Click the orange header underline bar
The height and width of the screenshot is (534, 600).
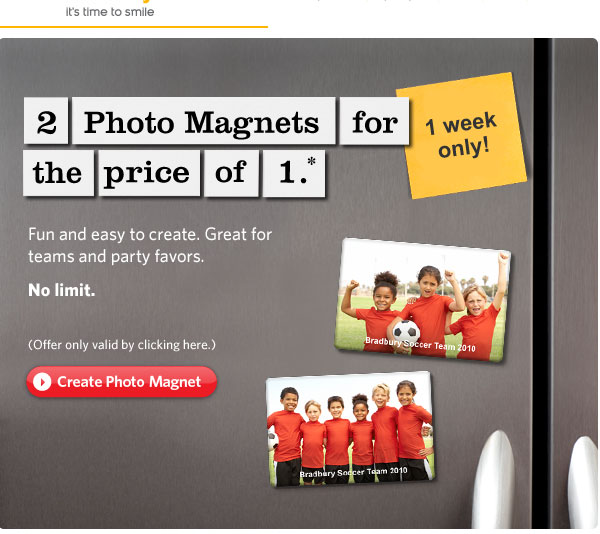point(134,27)
